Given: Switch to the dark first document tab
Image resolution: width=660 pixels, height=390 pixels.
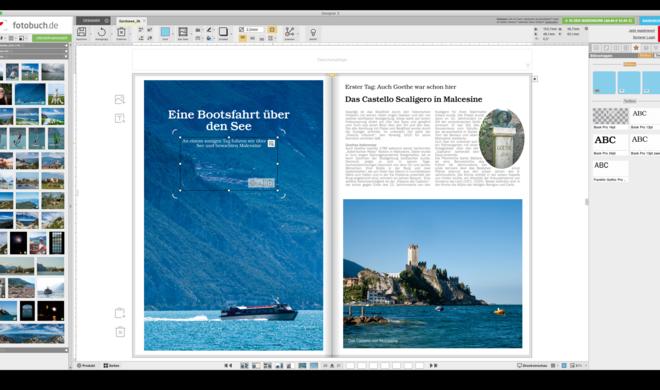Looking at the screenshot, I should [x=93, y=21].
